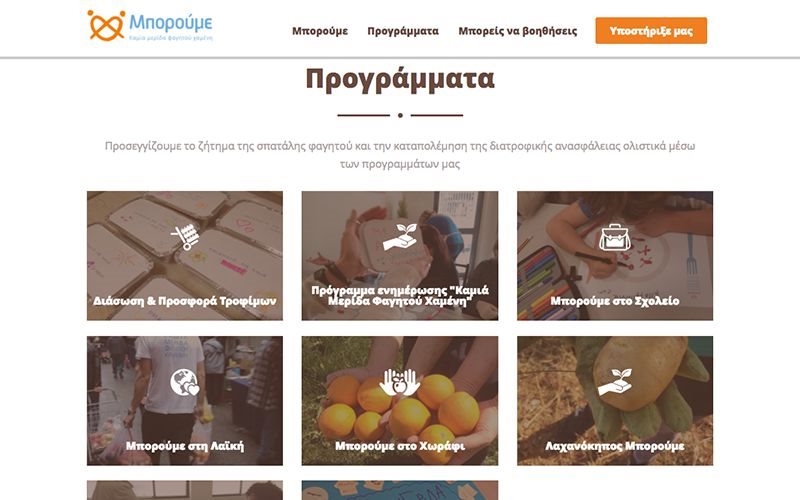The image size is (800, 500).
Task: Open Διάσωση & Προσφορά Τροφίμων link
Action: pos(185,301)
